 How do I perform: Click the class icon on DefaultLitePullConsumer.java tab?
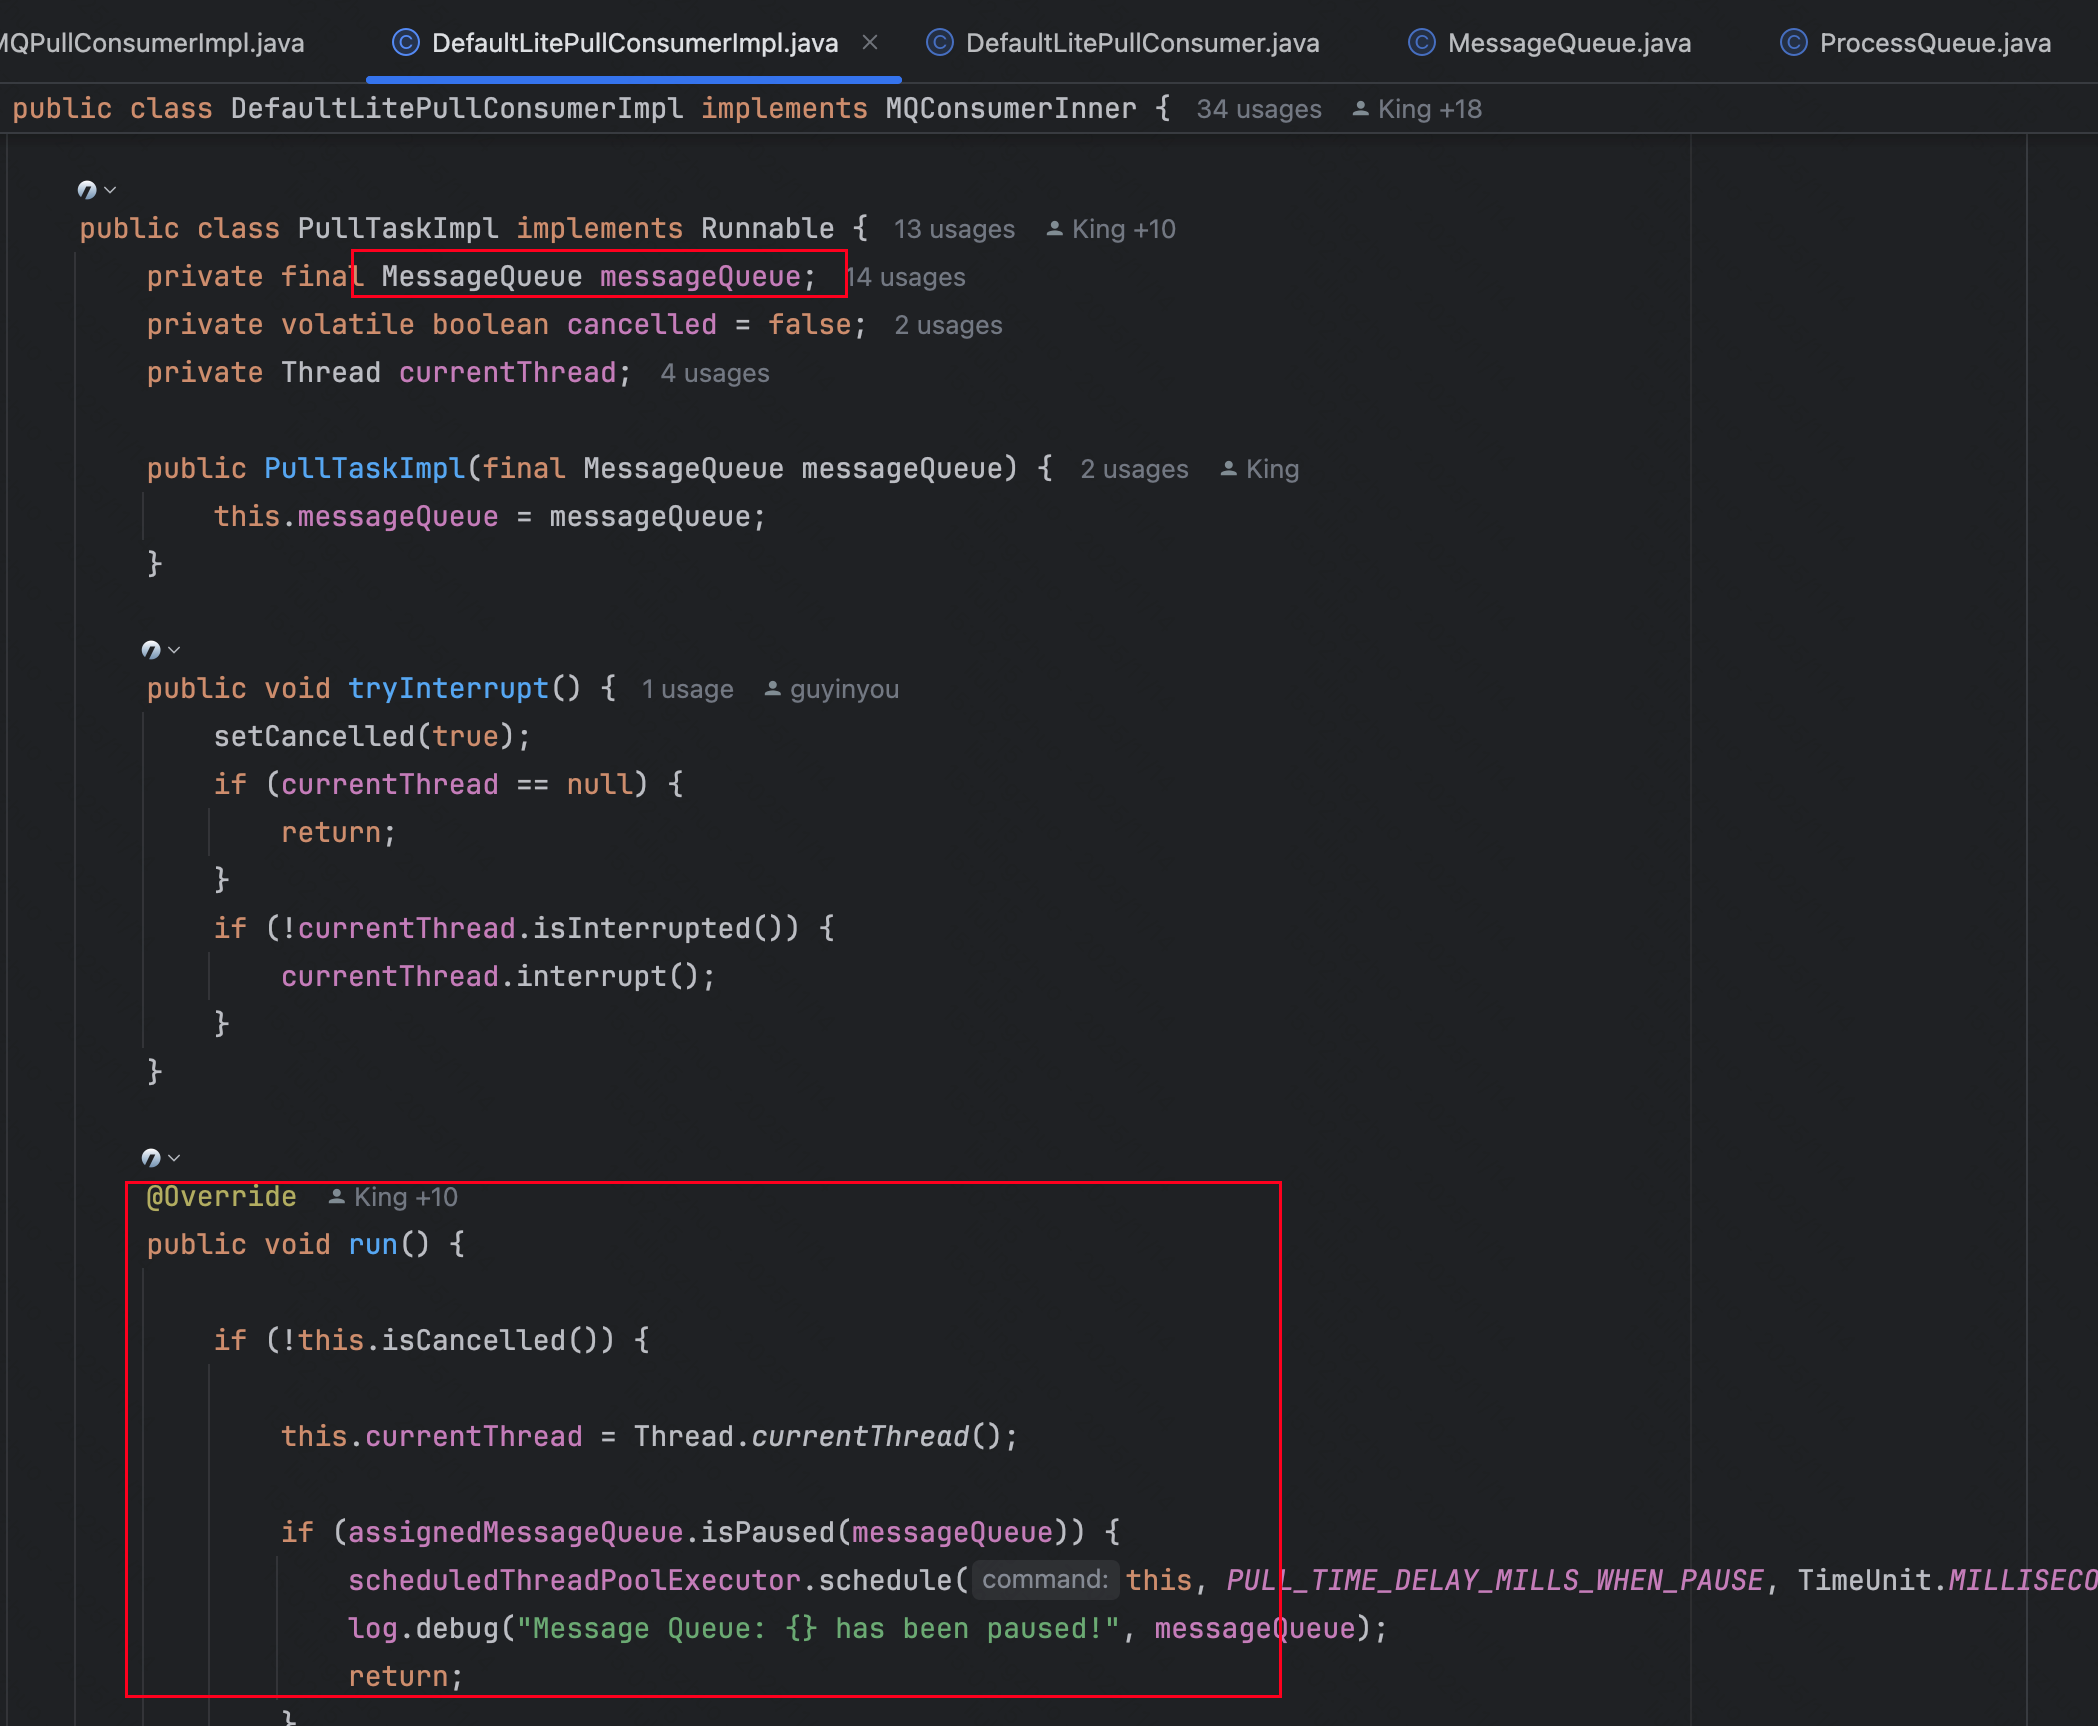(x=939, y=43)
